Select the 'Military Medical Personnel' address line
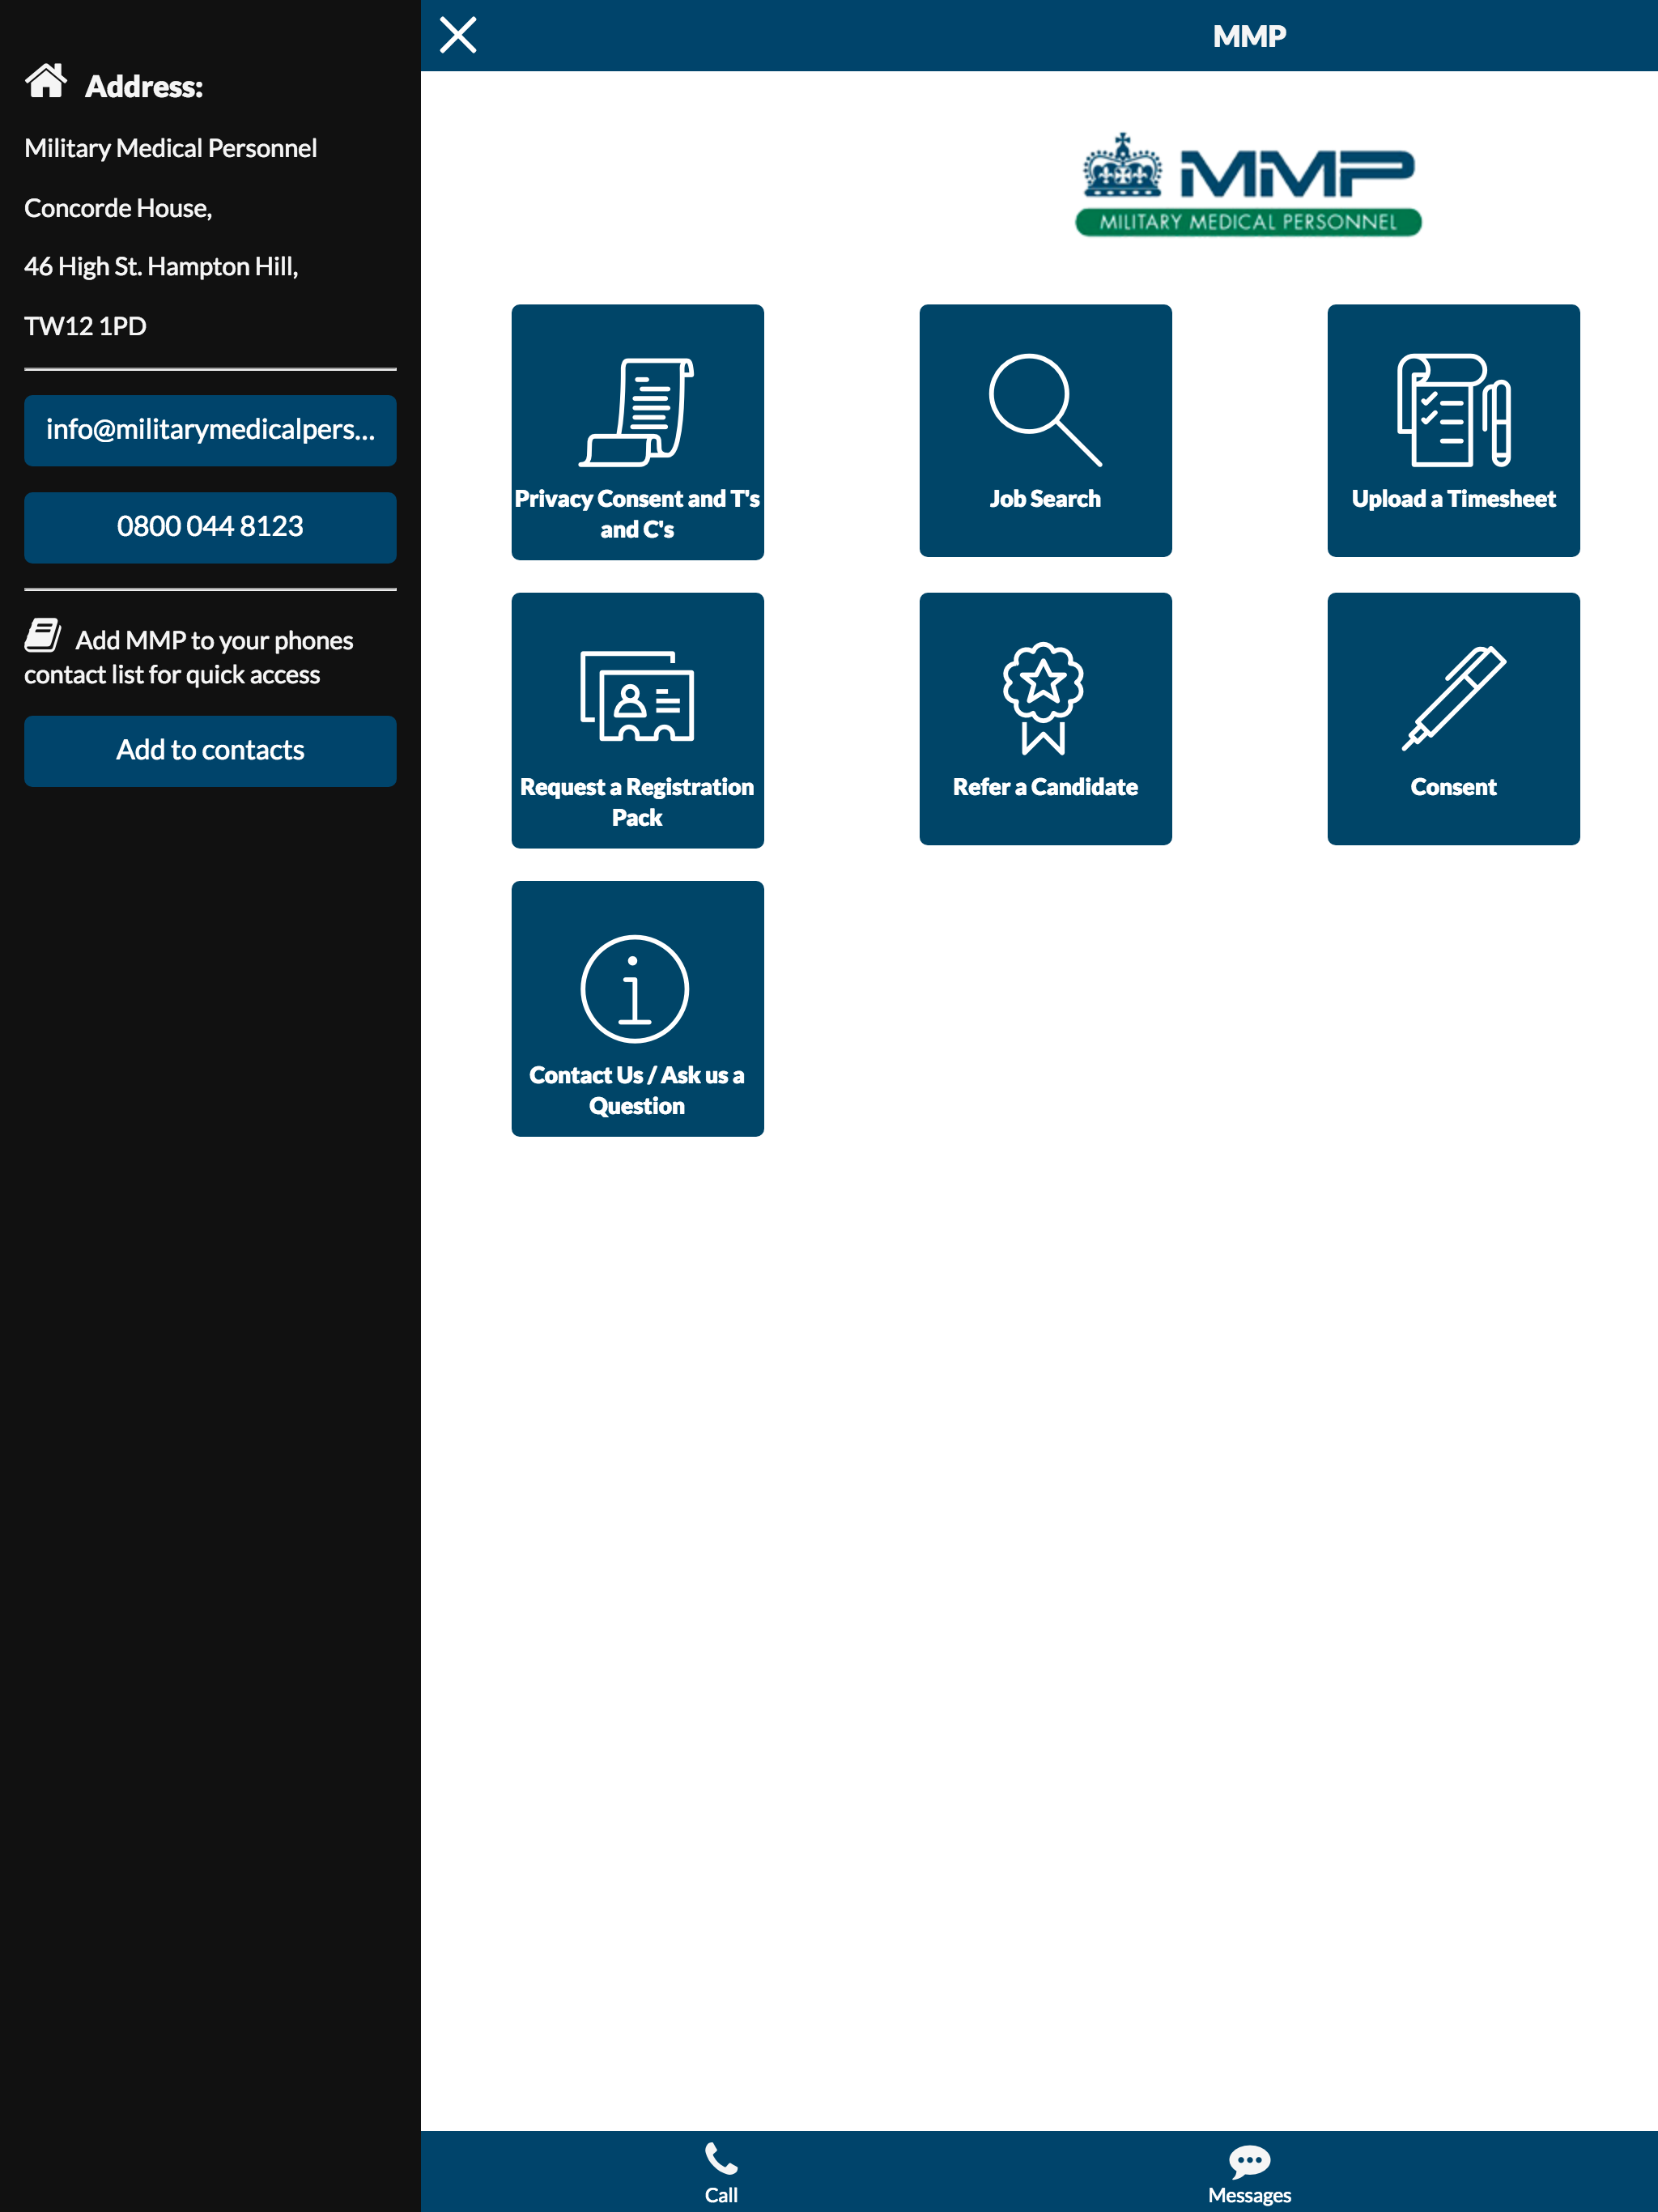The height and width of the screenshot is (2212, 1658). coord(171,148)
